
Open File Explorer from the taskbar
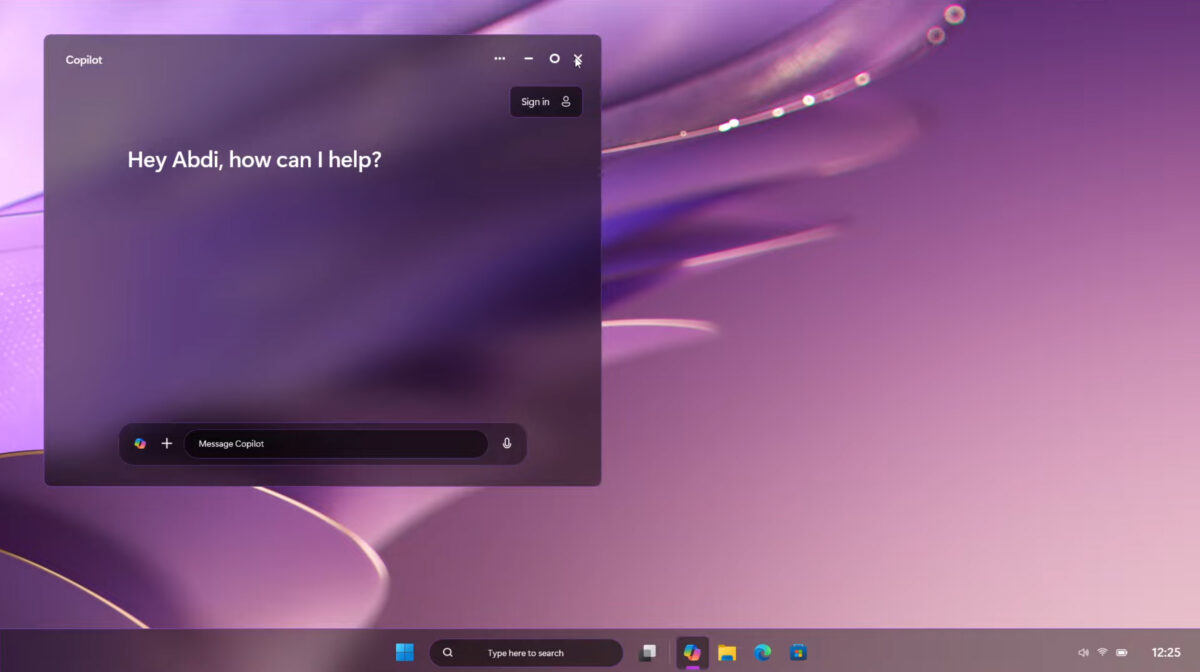(x=726, y=652)
